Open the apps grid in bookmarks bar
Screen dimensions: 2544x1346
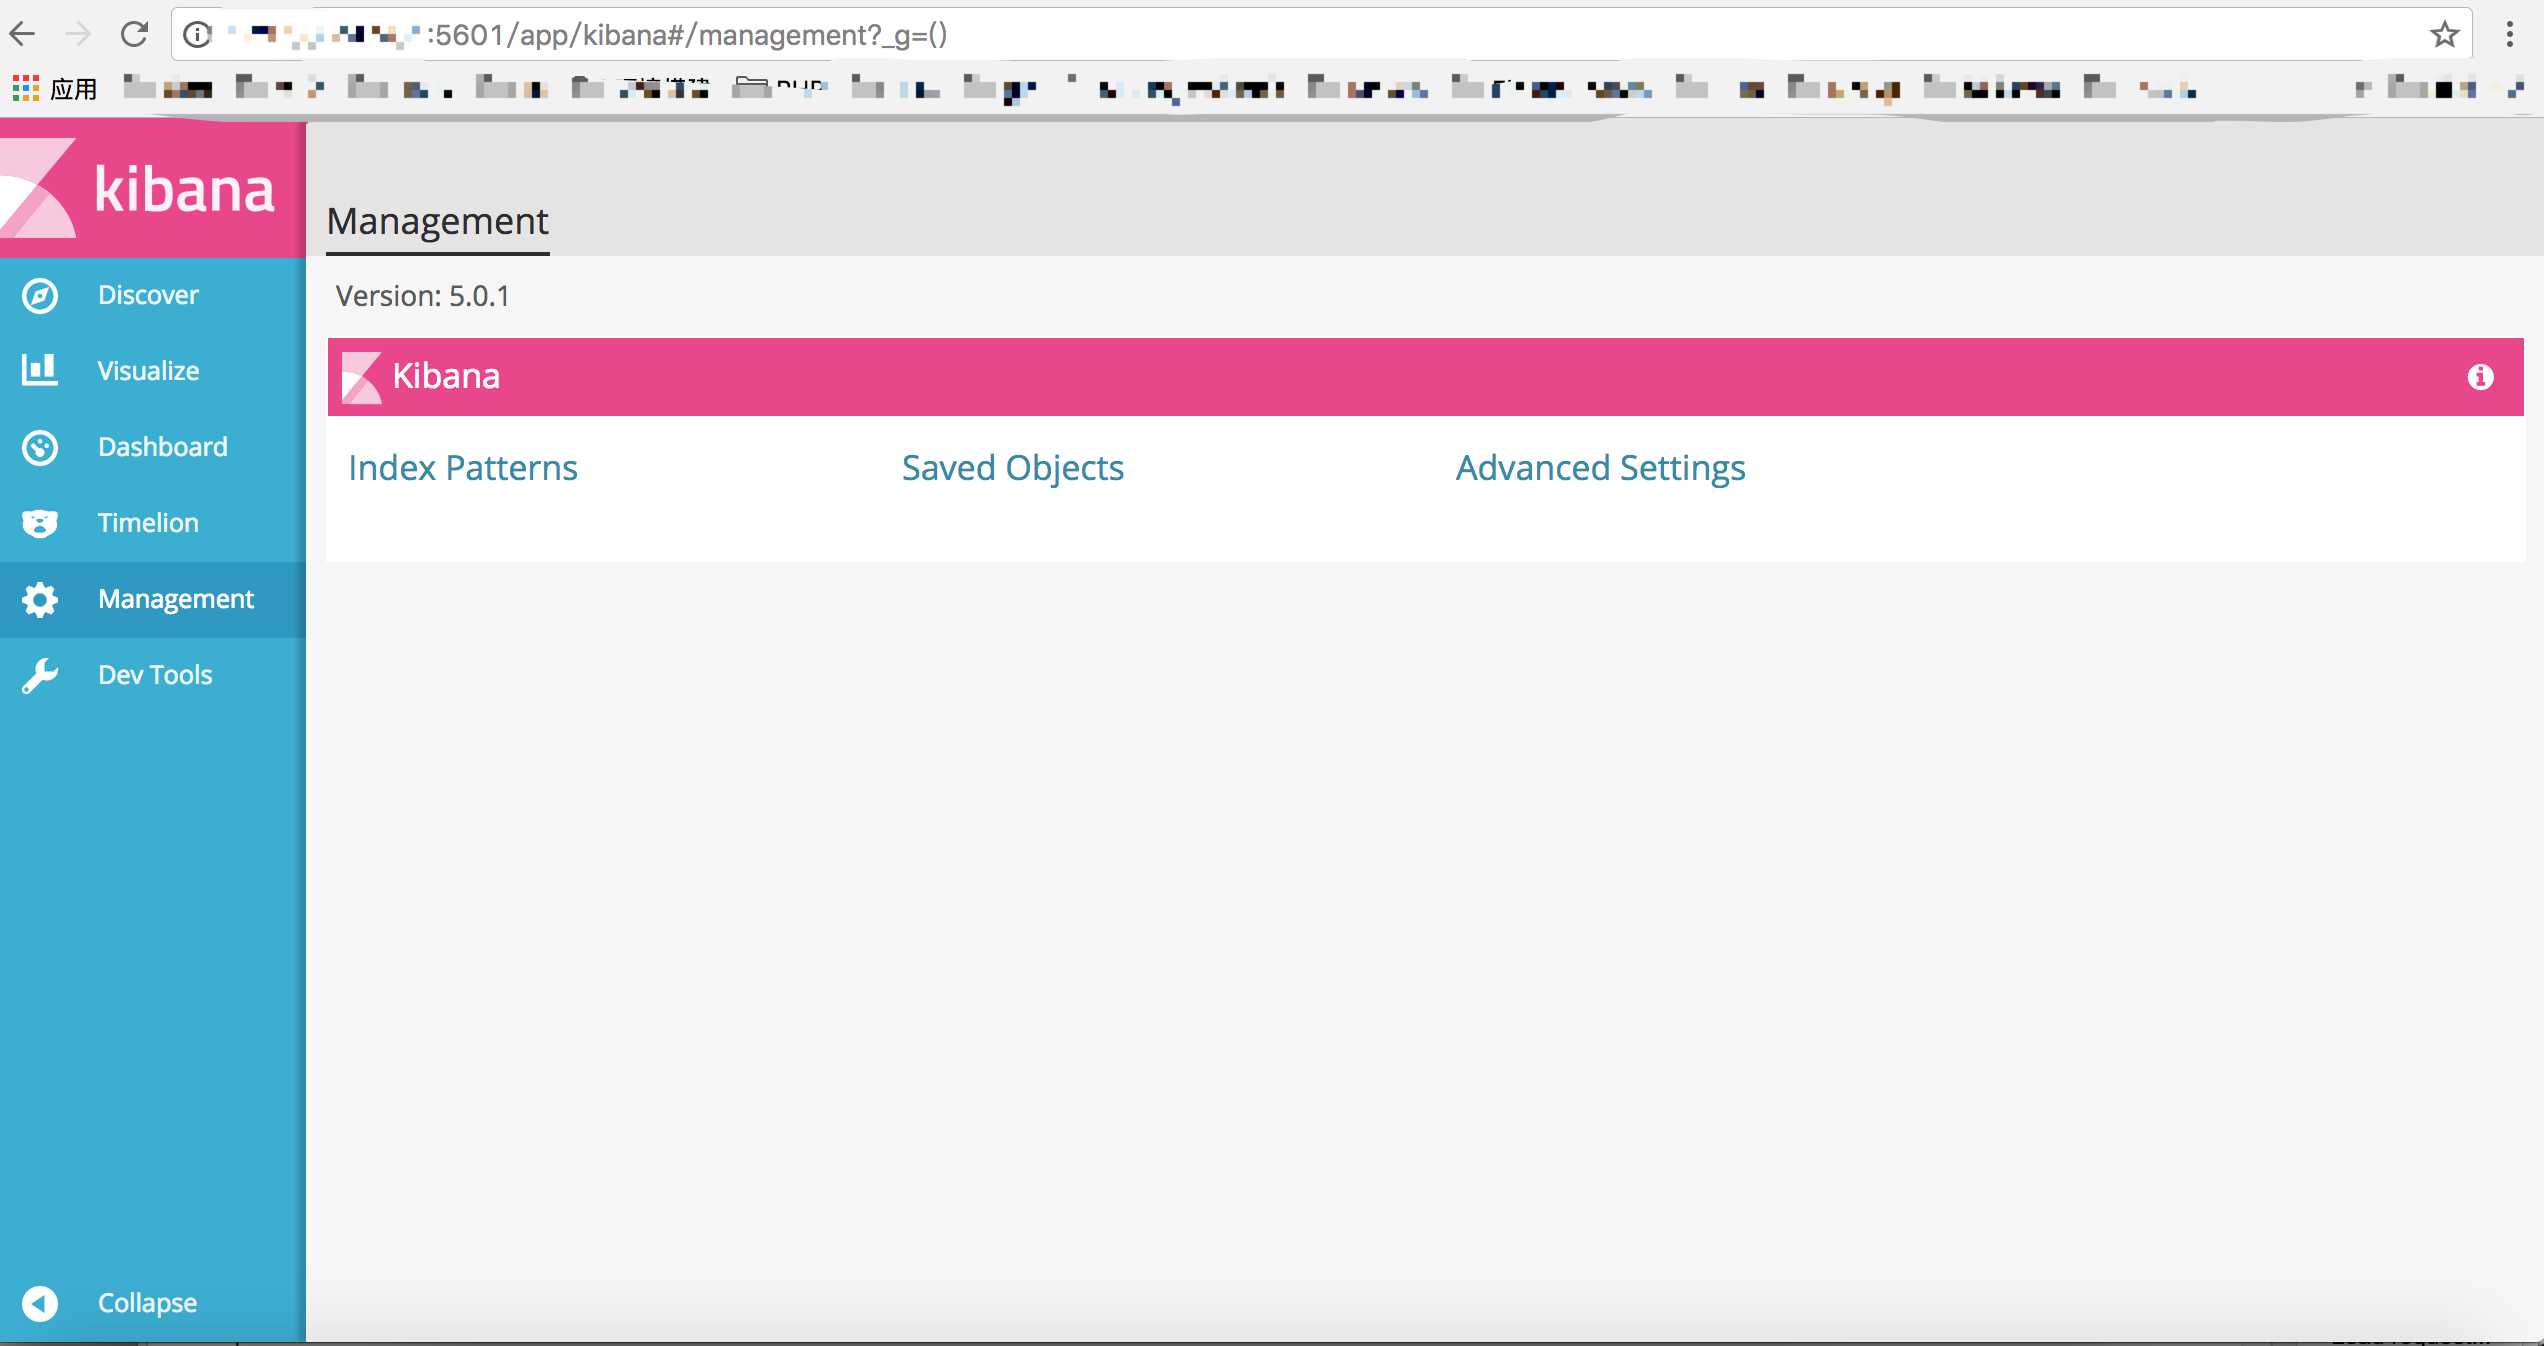[x=25, y=88]
